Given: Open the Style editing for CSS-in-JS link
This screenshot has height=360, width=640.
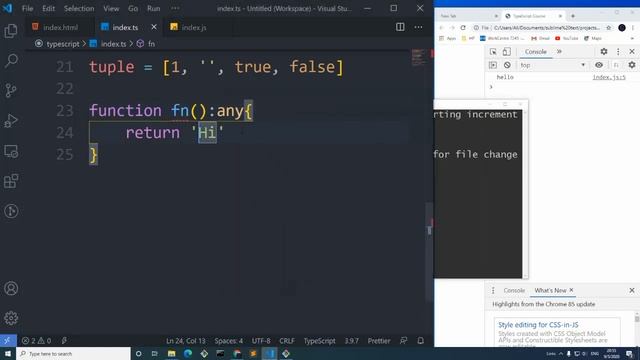Looking at the screenshot, I should coord(538,325).
